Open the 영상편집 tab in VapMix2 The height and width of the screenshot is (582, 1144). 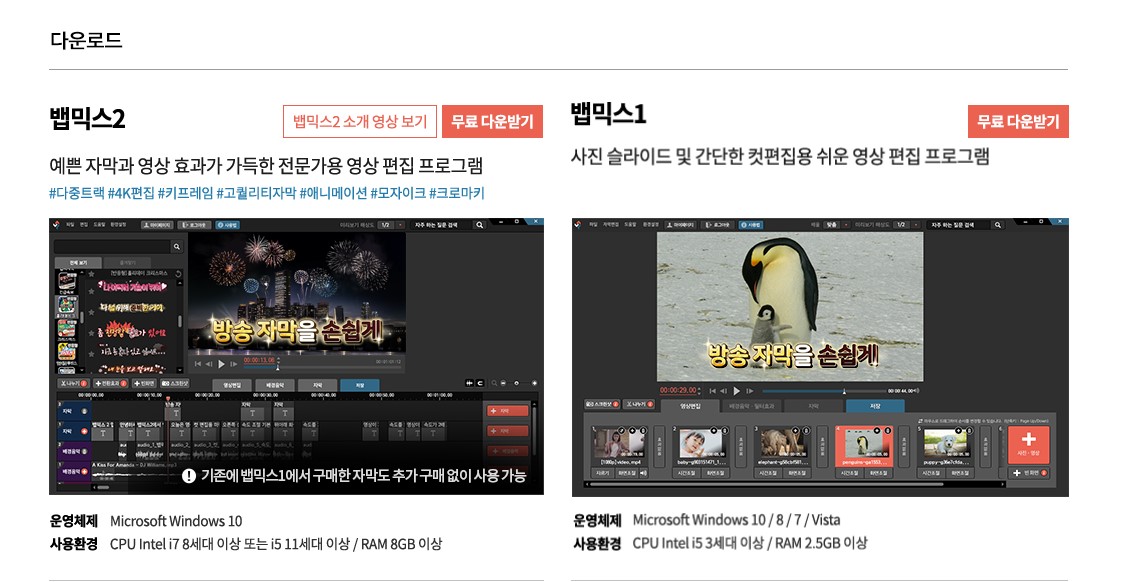(x=232, y=385)
